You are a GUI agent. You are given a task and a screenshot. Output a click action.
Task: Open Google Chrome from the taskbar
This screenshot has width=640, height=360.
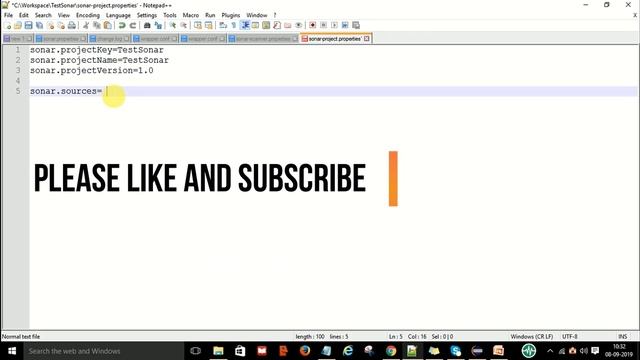[391, 351]
